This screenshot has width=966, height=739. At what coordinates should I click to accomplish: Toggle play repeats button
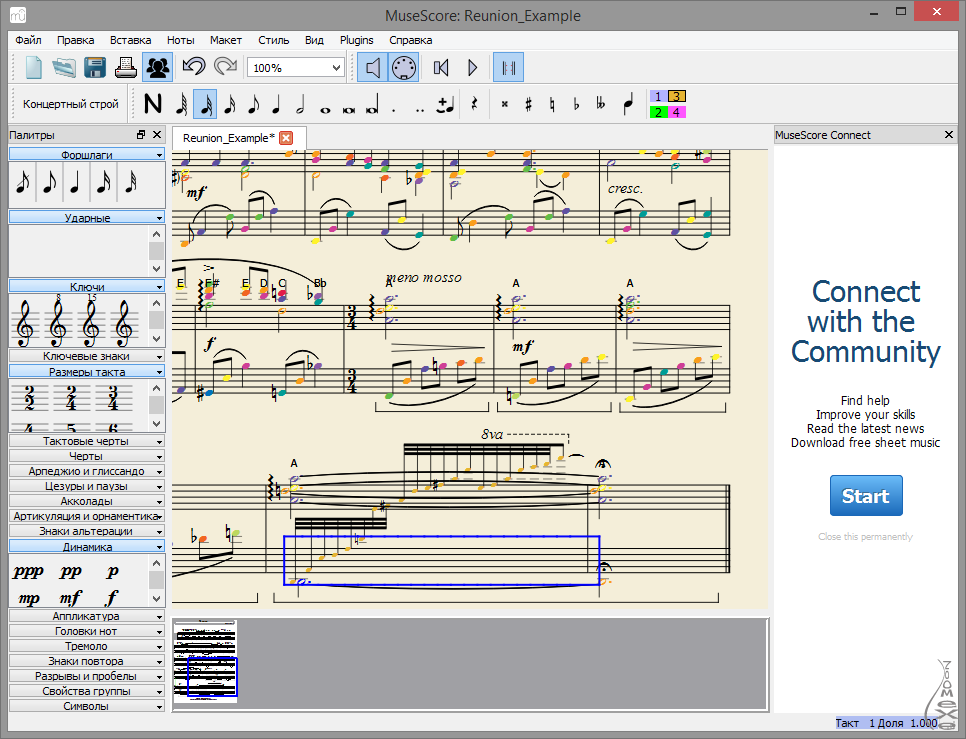[x=509, y=67]
